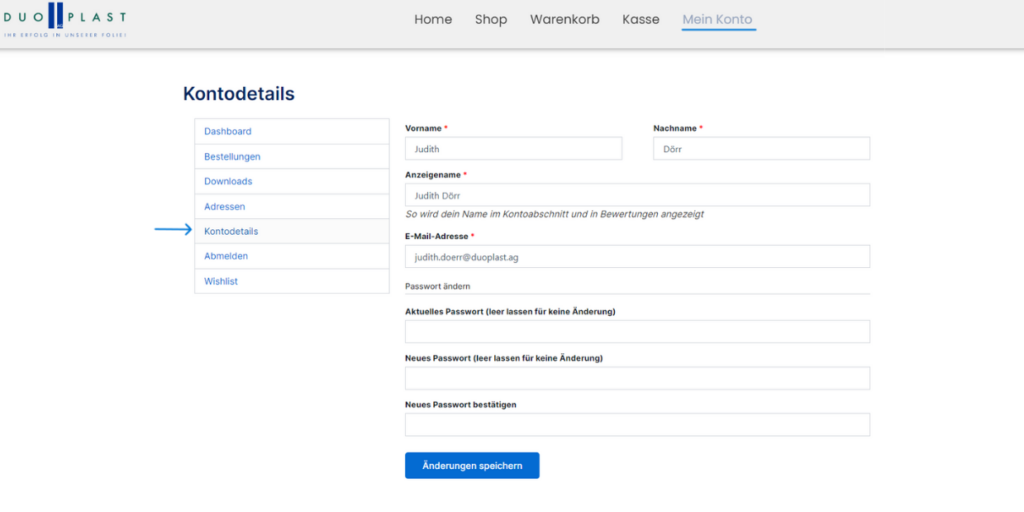Image resolution: width=1024 pixels, height=512 pixels.
Task: Click the Nachname field containing Dörr
Action: 761,149
